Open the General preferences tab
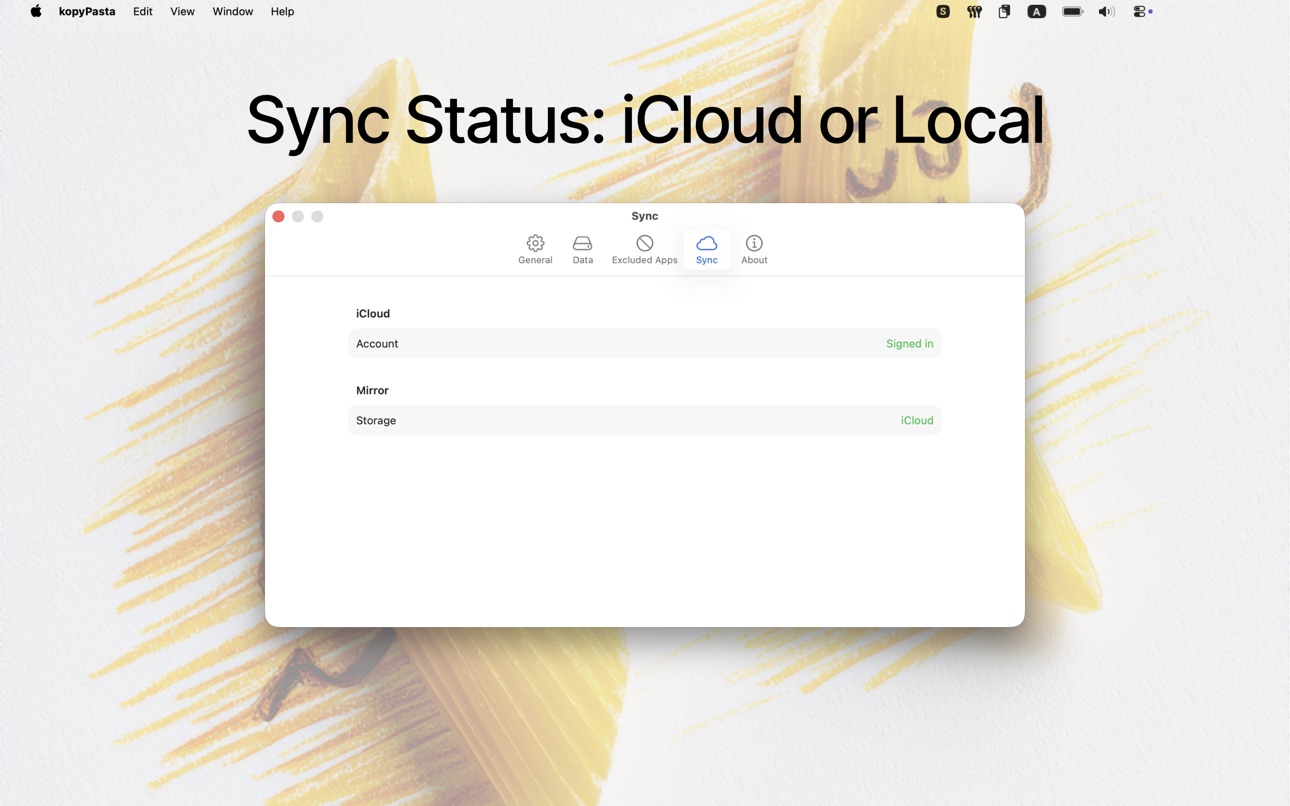Viewport: 1290px width, 806px height. [x=535, y=249]
